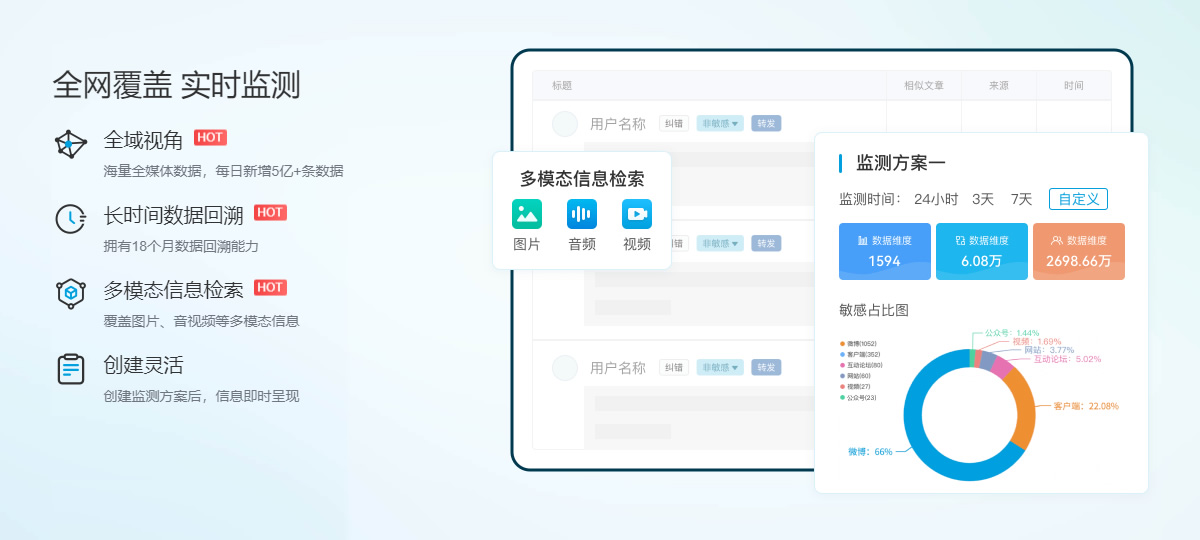Click the first row 转发 button
The image size is (1200, 540).
coord(766,124)
